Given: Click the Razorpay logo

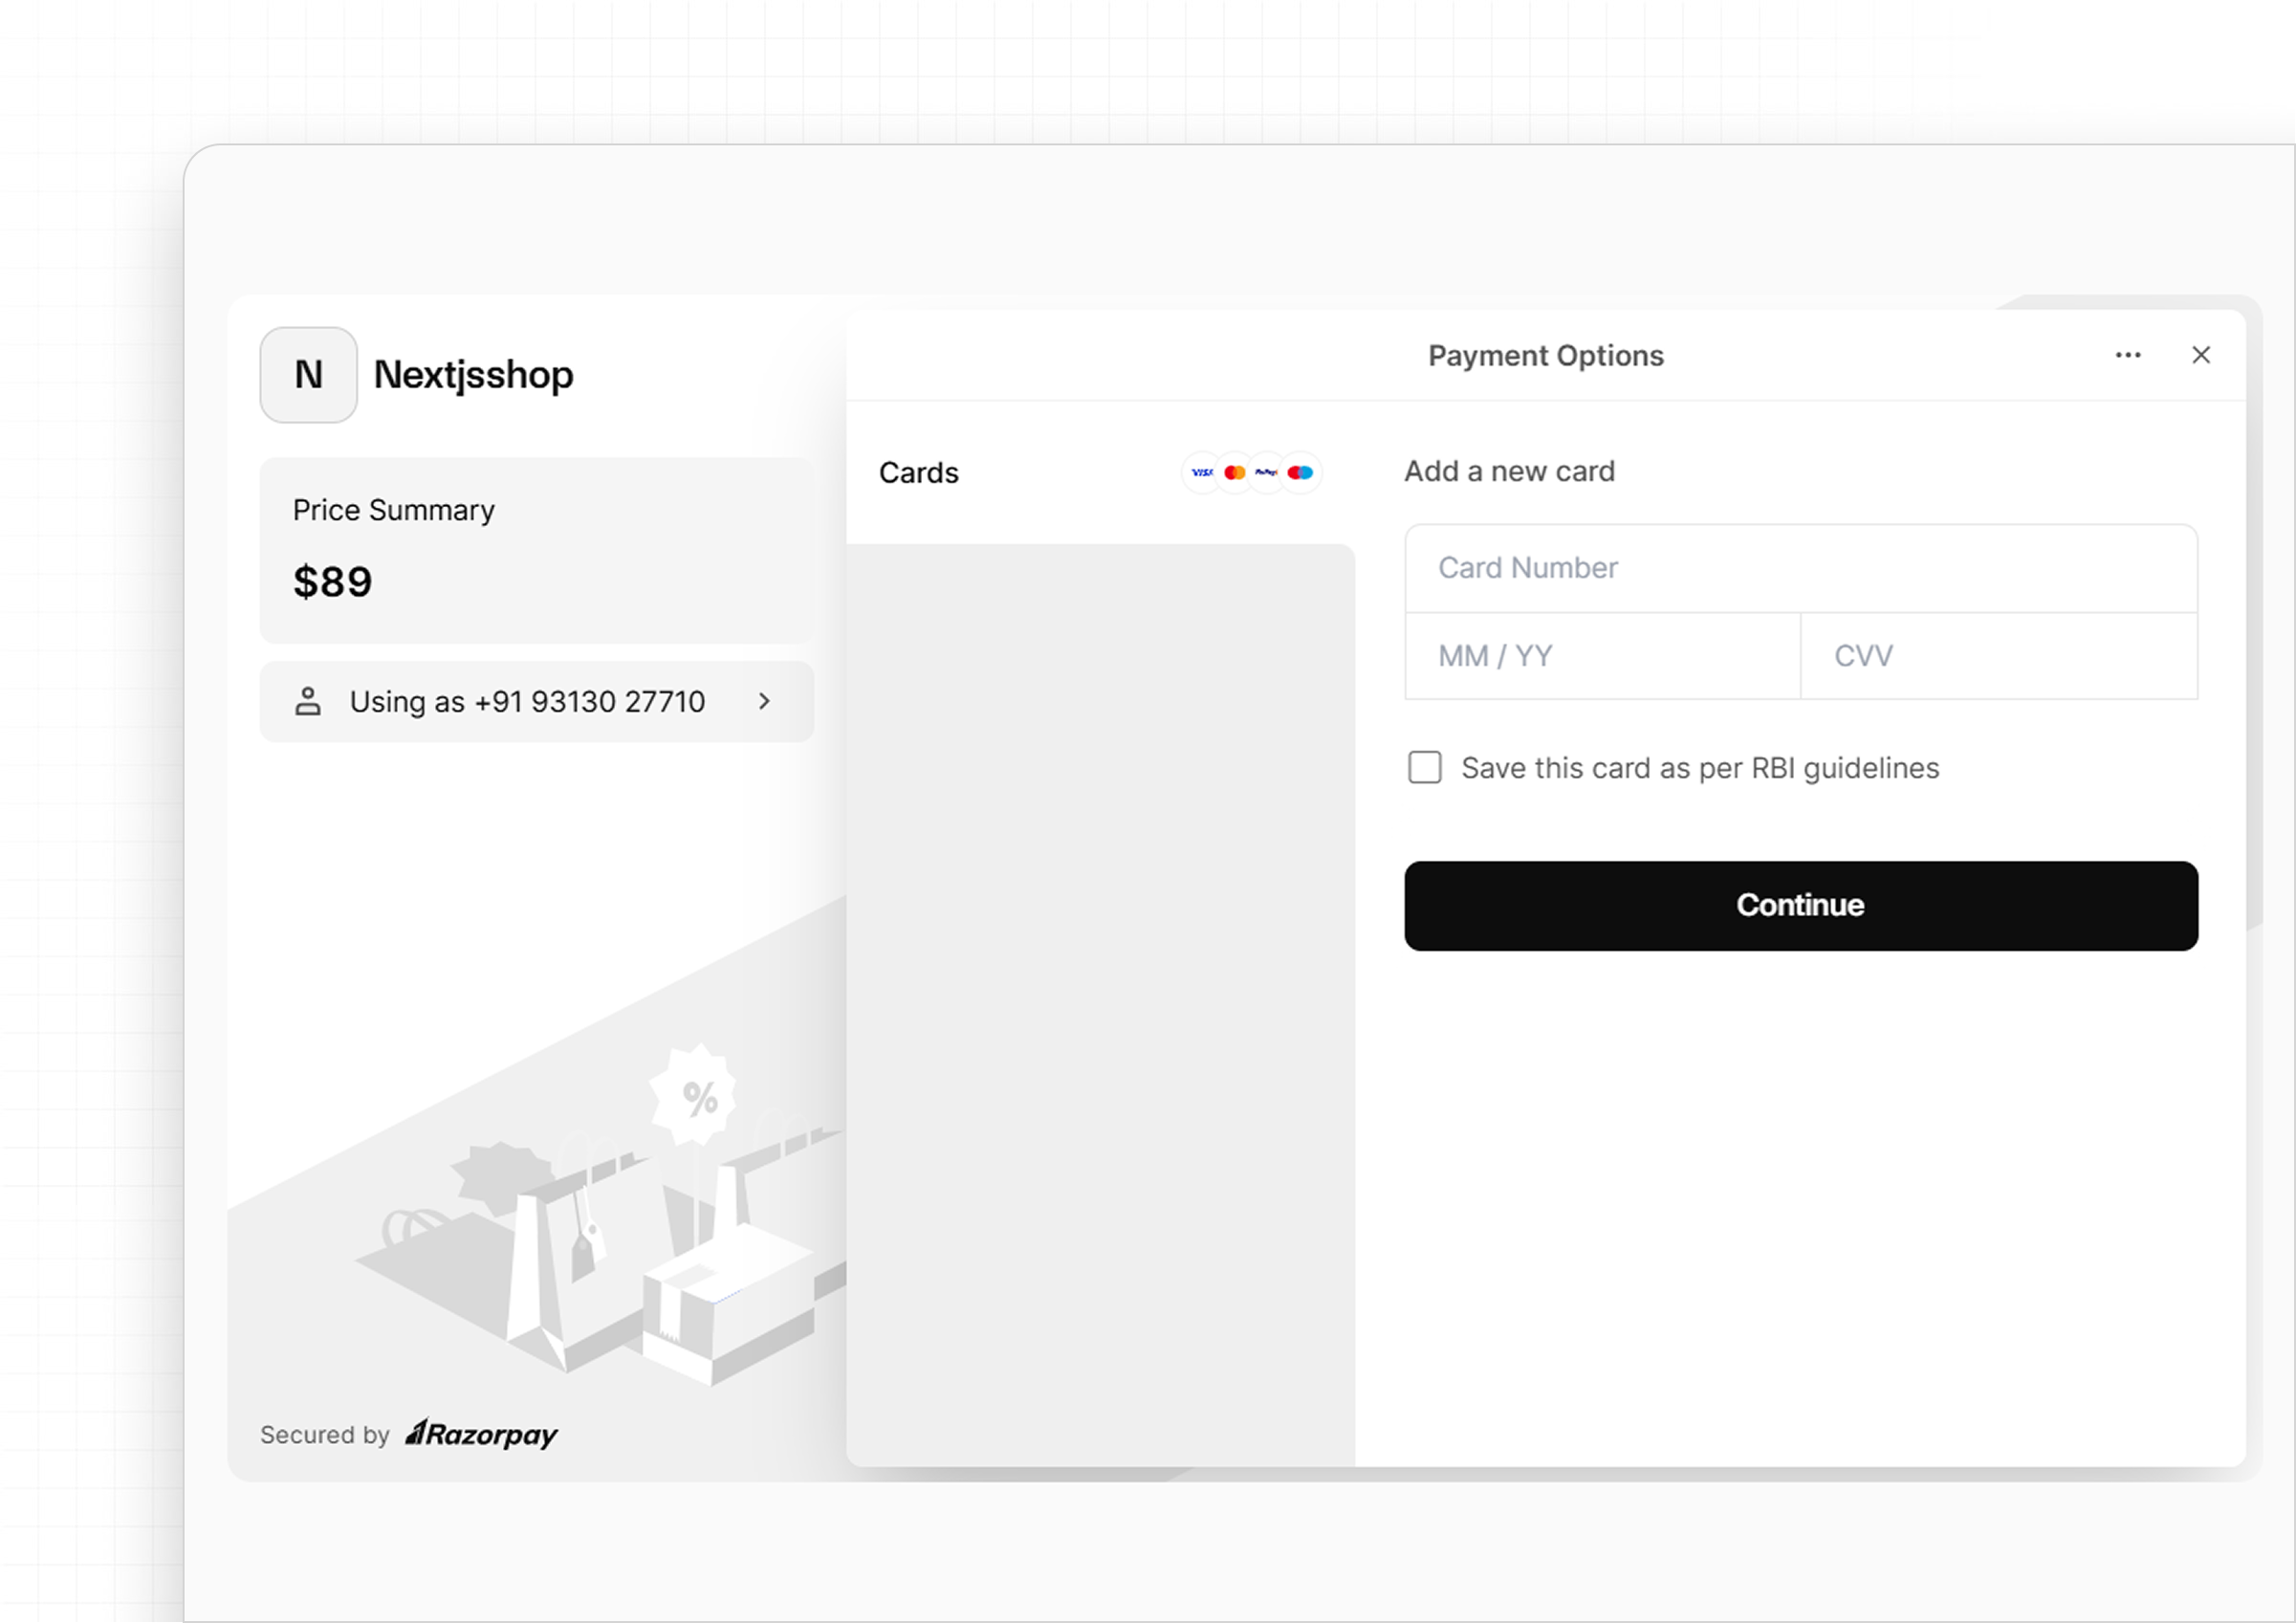Looking at the screenshot, I should point(482,1434).
